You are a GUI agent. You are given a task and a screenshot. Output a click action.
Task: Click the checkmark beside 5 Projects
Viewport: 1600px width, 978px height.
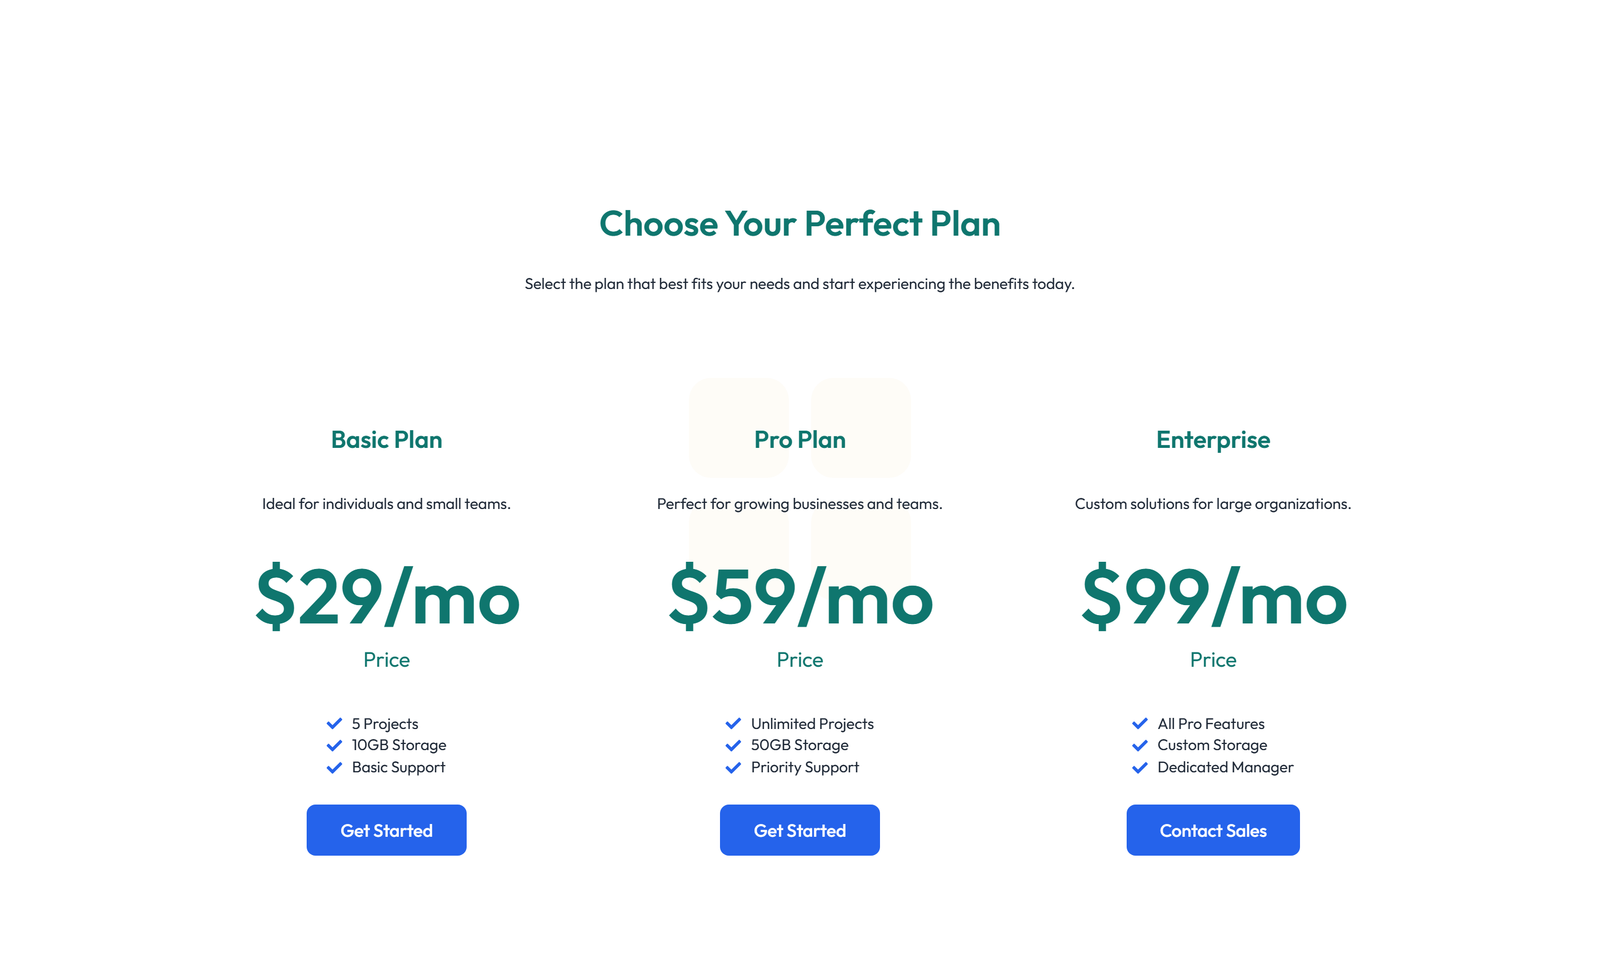point(334,723)
